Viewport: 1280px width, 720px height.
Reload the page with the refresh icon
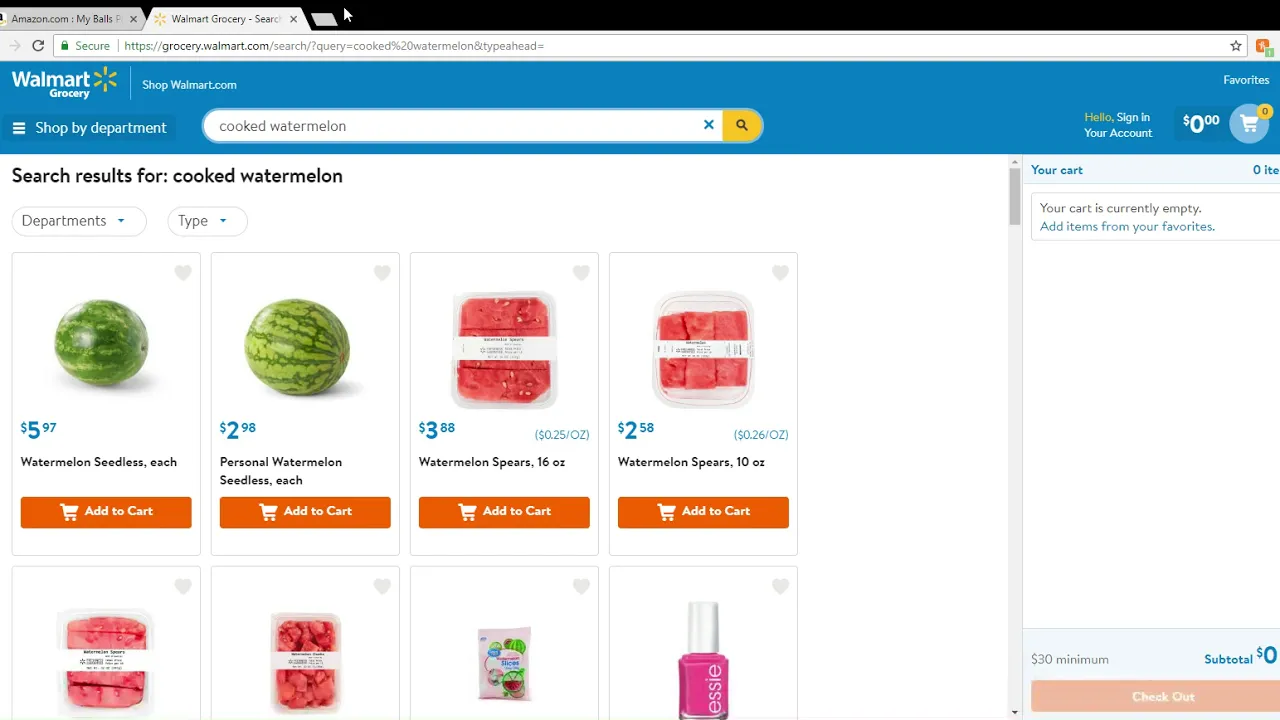[x=38, y=46]
